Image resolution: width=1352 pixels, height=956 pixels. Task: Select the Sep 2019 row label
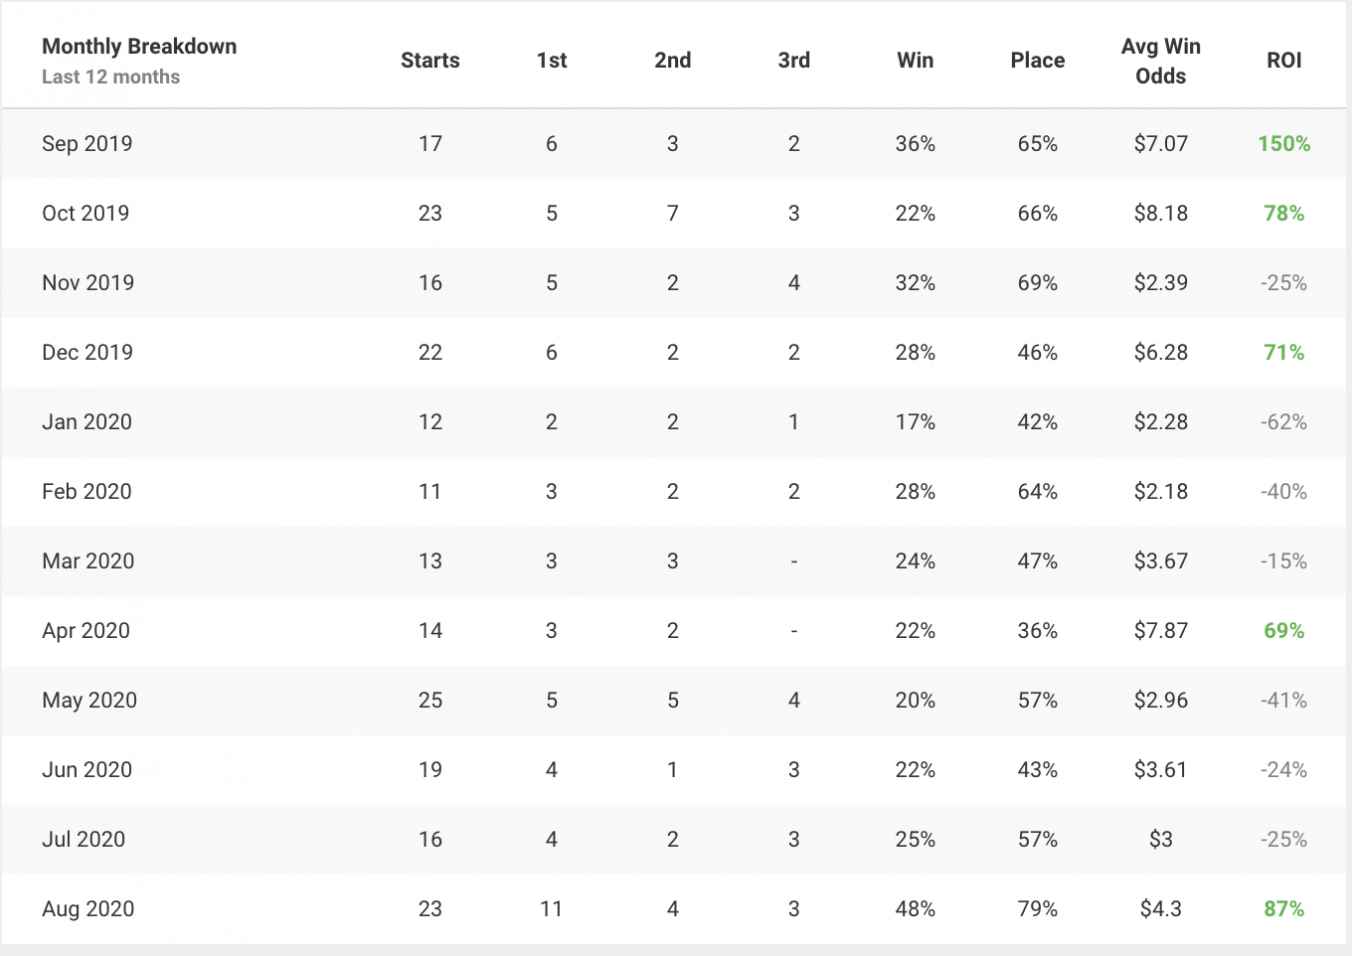tap(87, 143)
